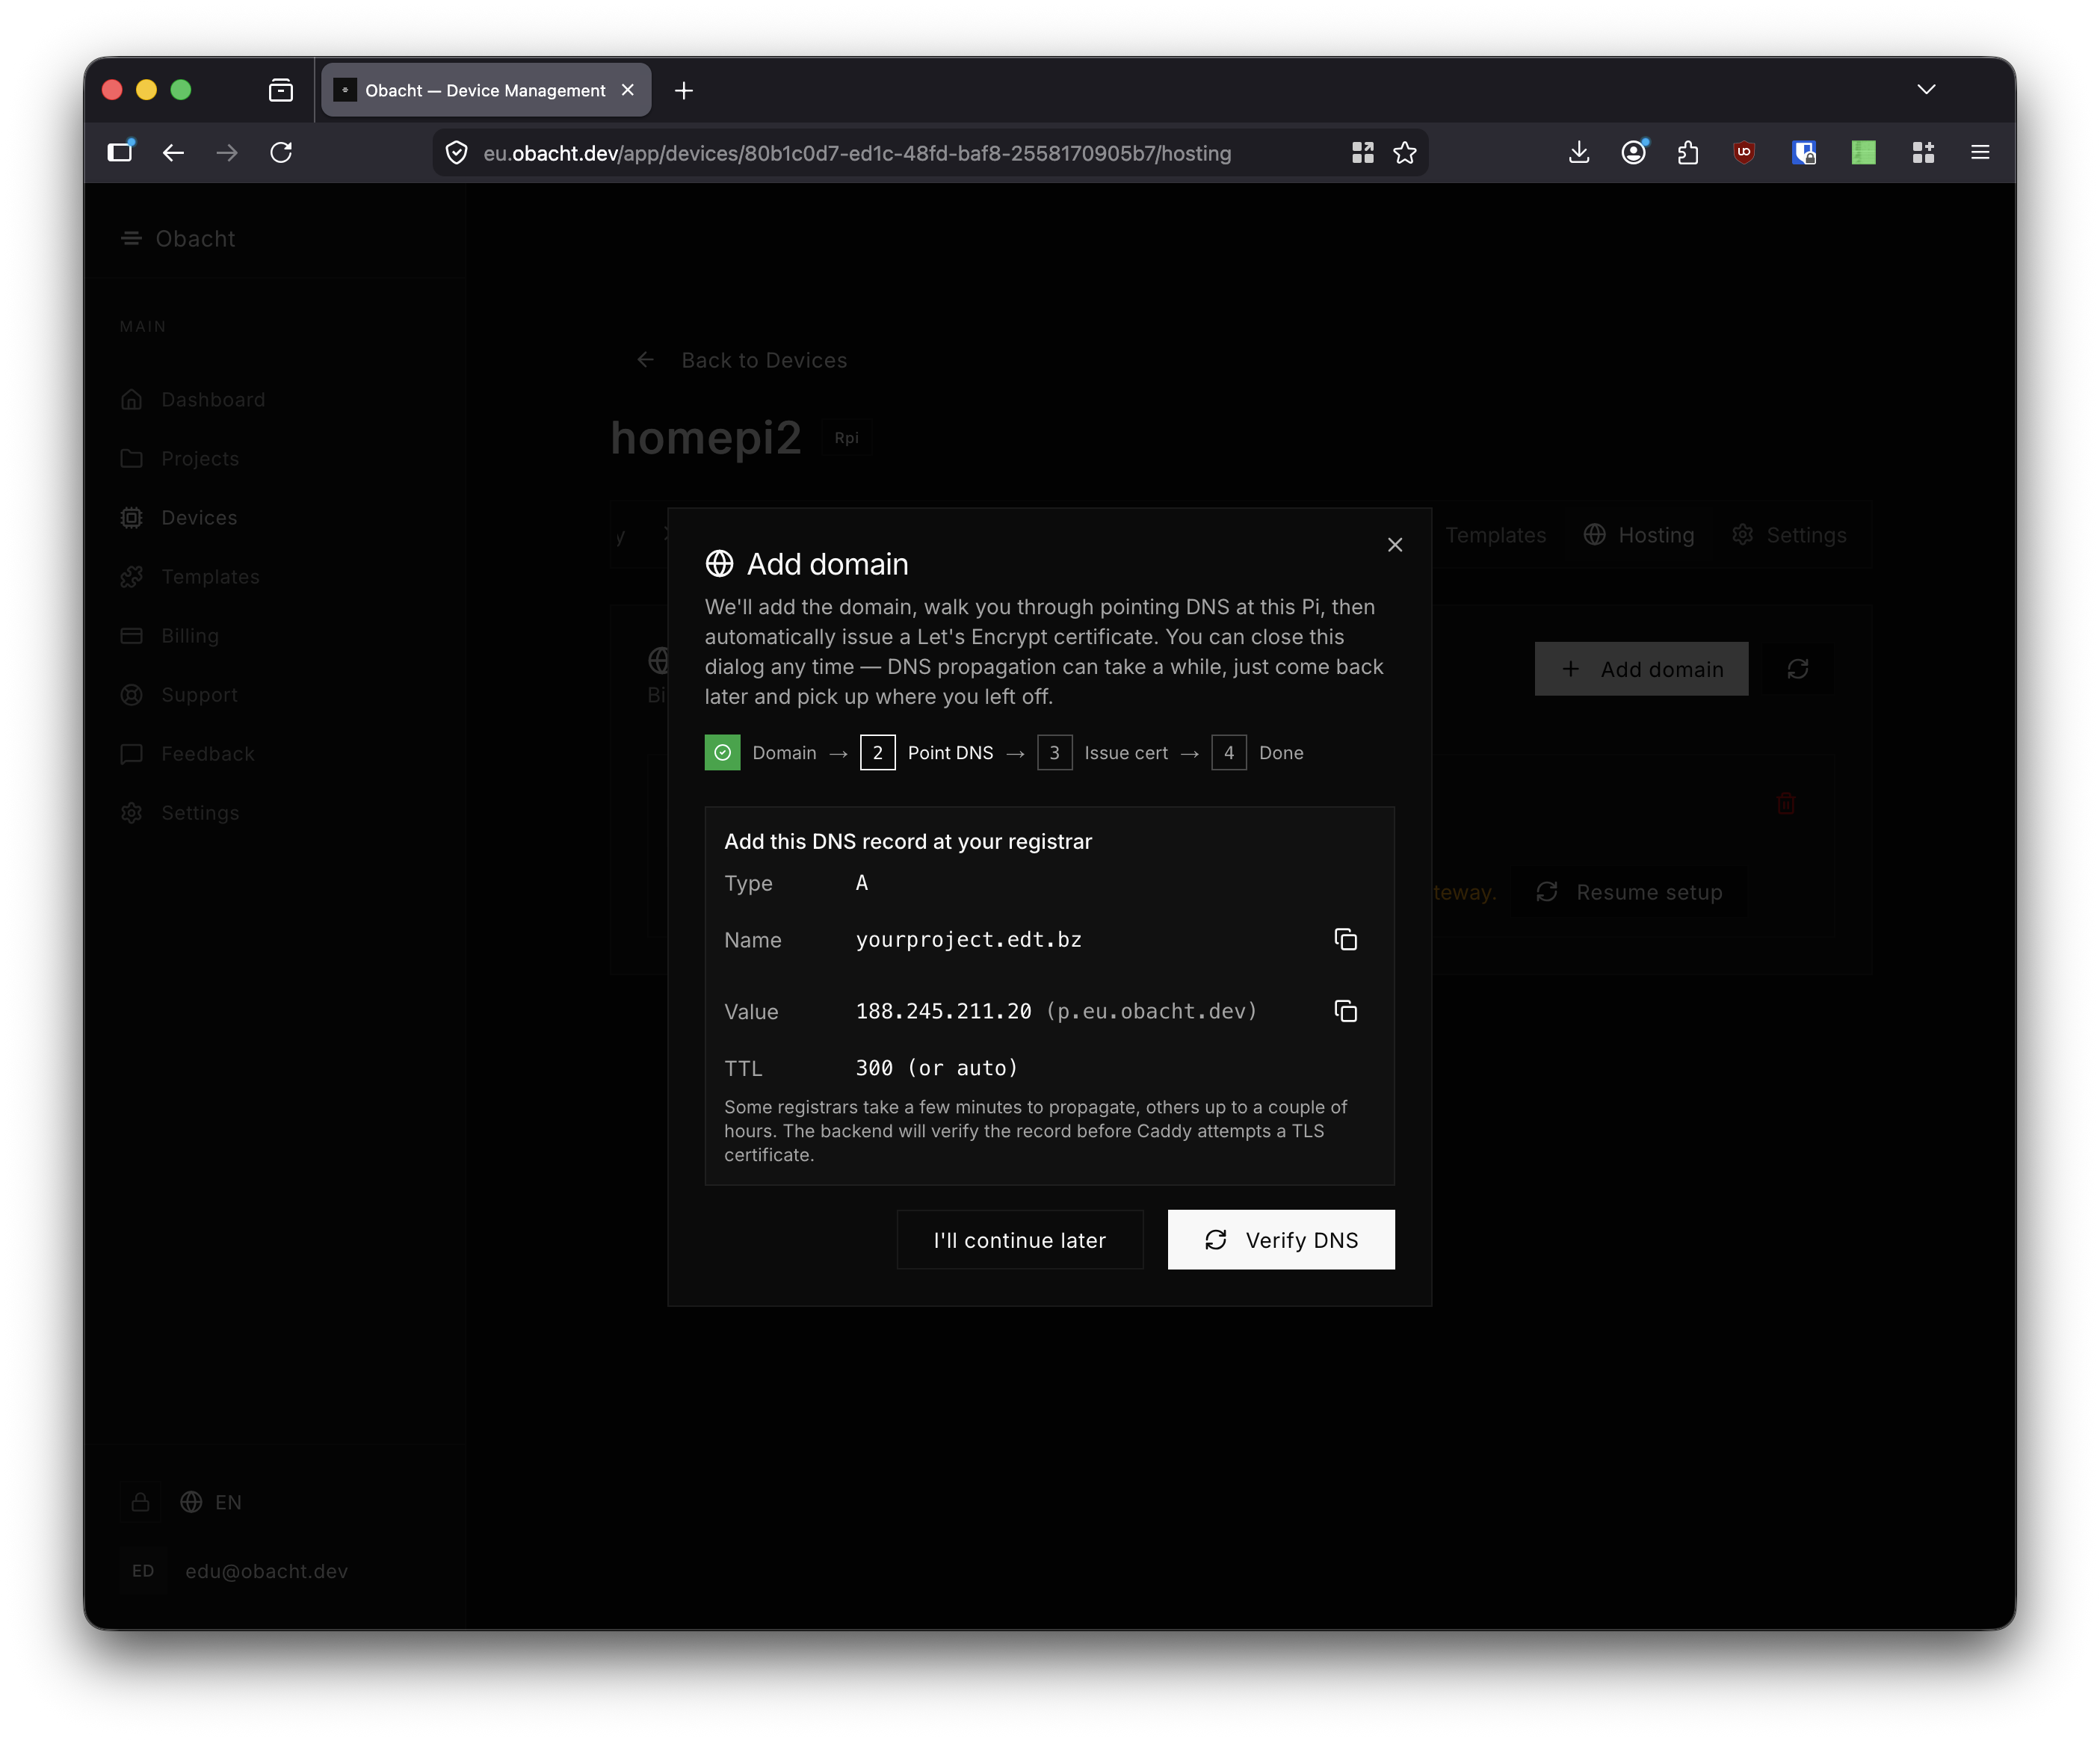This screenshot has height=1741, width=2100.
Task: Go back in browser history
Action: click(x=173, y=152)
